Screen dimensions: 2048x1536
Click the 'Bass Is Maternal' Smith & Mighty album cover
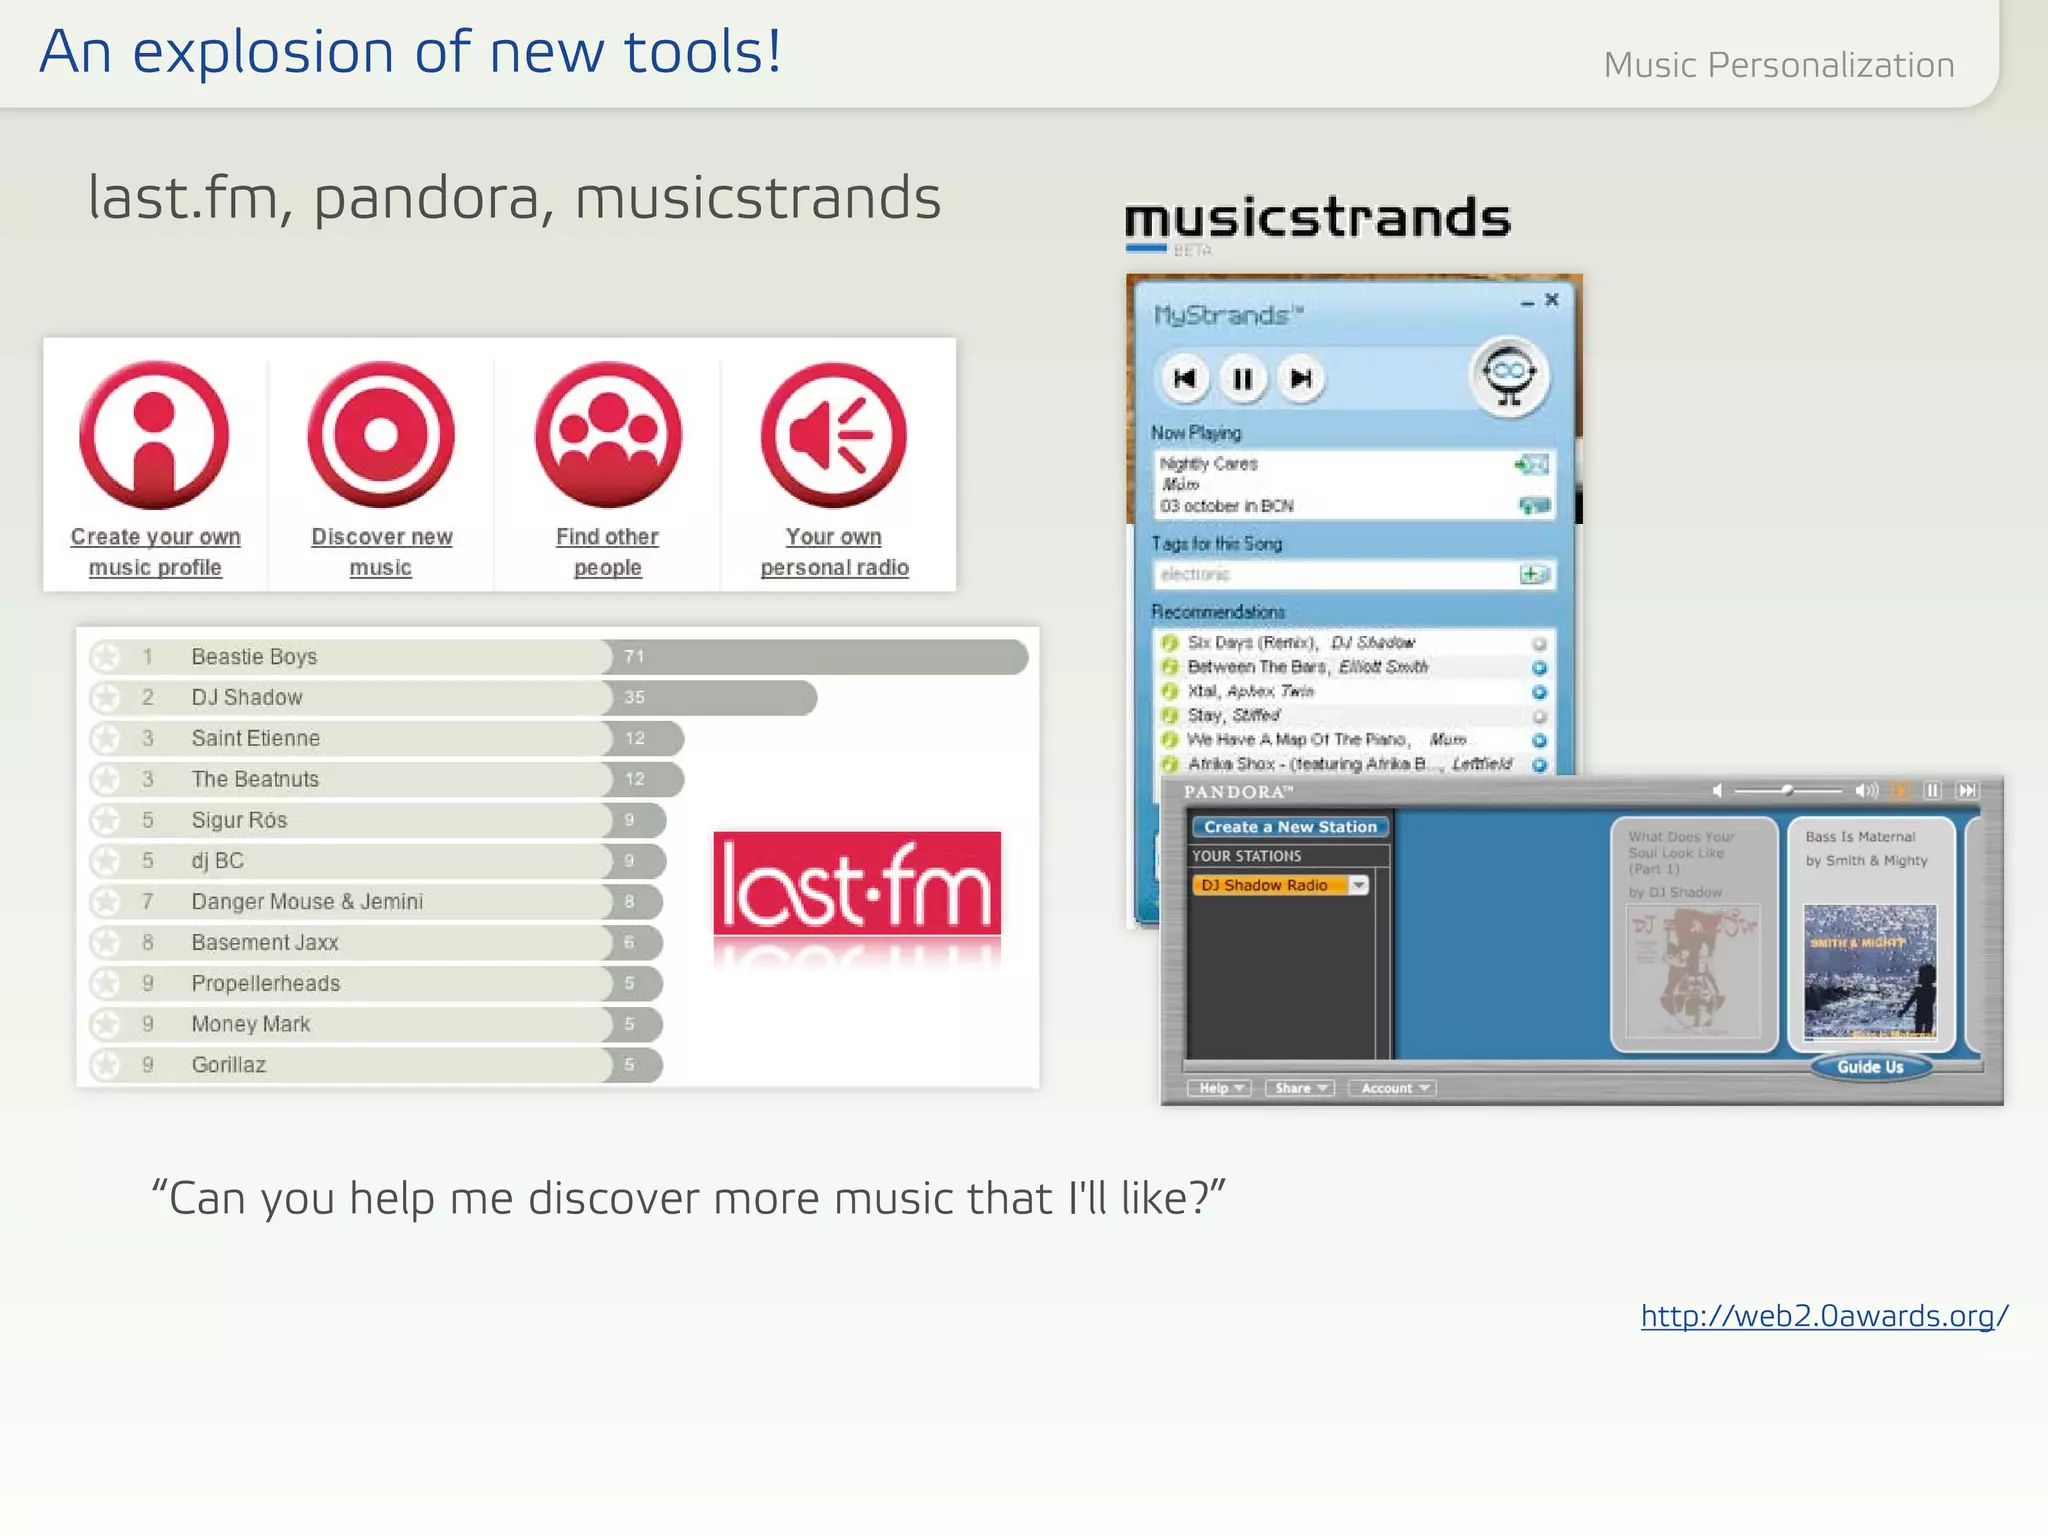pyautogui.click(x=1870, y=972)
